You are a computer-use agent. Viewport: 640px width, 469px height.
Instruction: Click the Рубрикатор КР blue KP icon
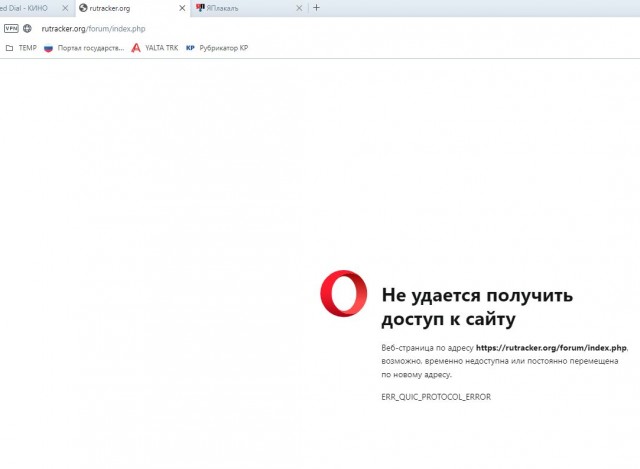click(x=190, y=48)
